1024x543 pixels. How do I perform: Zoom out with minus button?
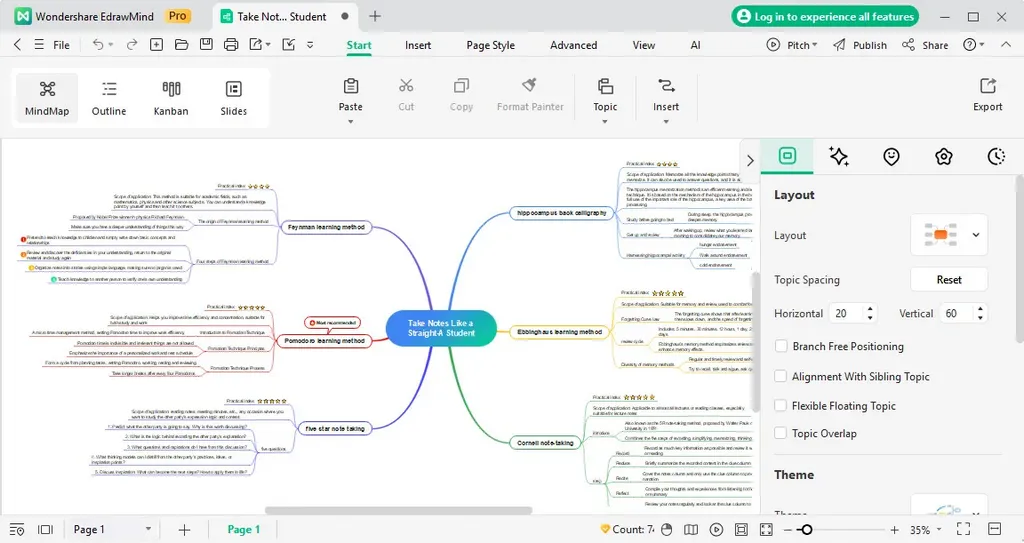tap(788, 530)
